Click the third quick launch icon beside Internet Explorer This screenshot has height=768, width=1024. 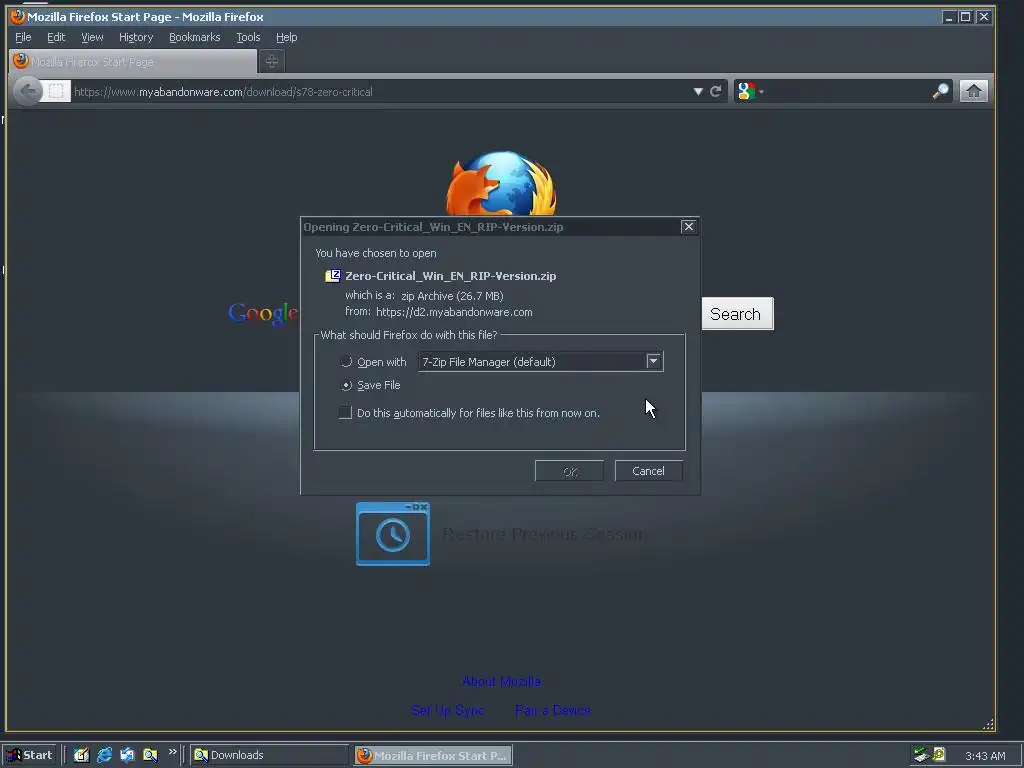127,755
